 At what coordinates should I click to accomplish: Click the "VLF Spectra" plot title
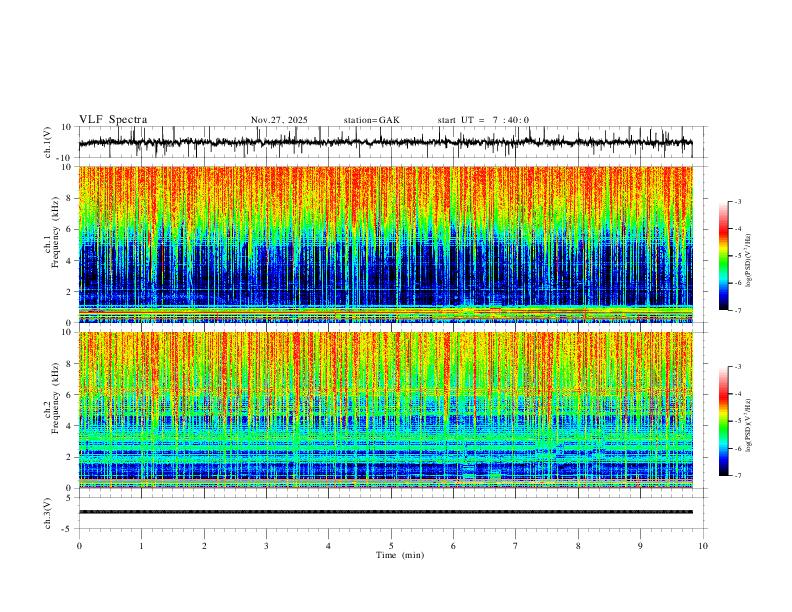(113, 120)
